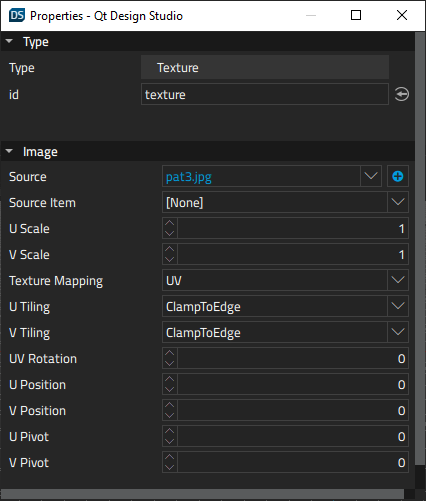Click the pat3.jpg source field
The height and width of the screenshot is (501, 426).
(261, 176)
